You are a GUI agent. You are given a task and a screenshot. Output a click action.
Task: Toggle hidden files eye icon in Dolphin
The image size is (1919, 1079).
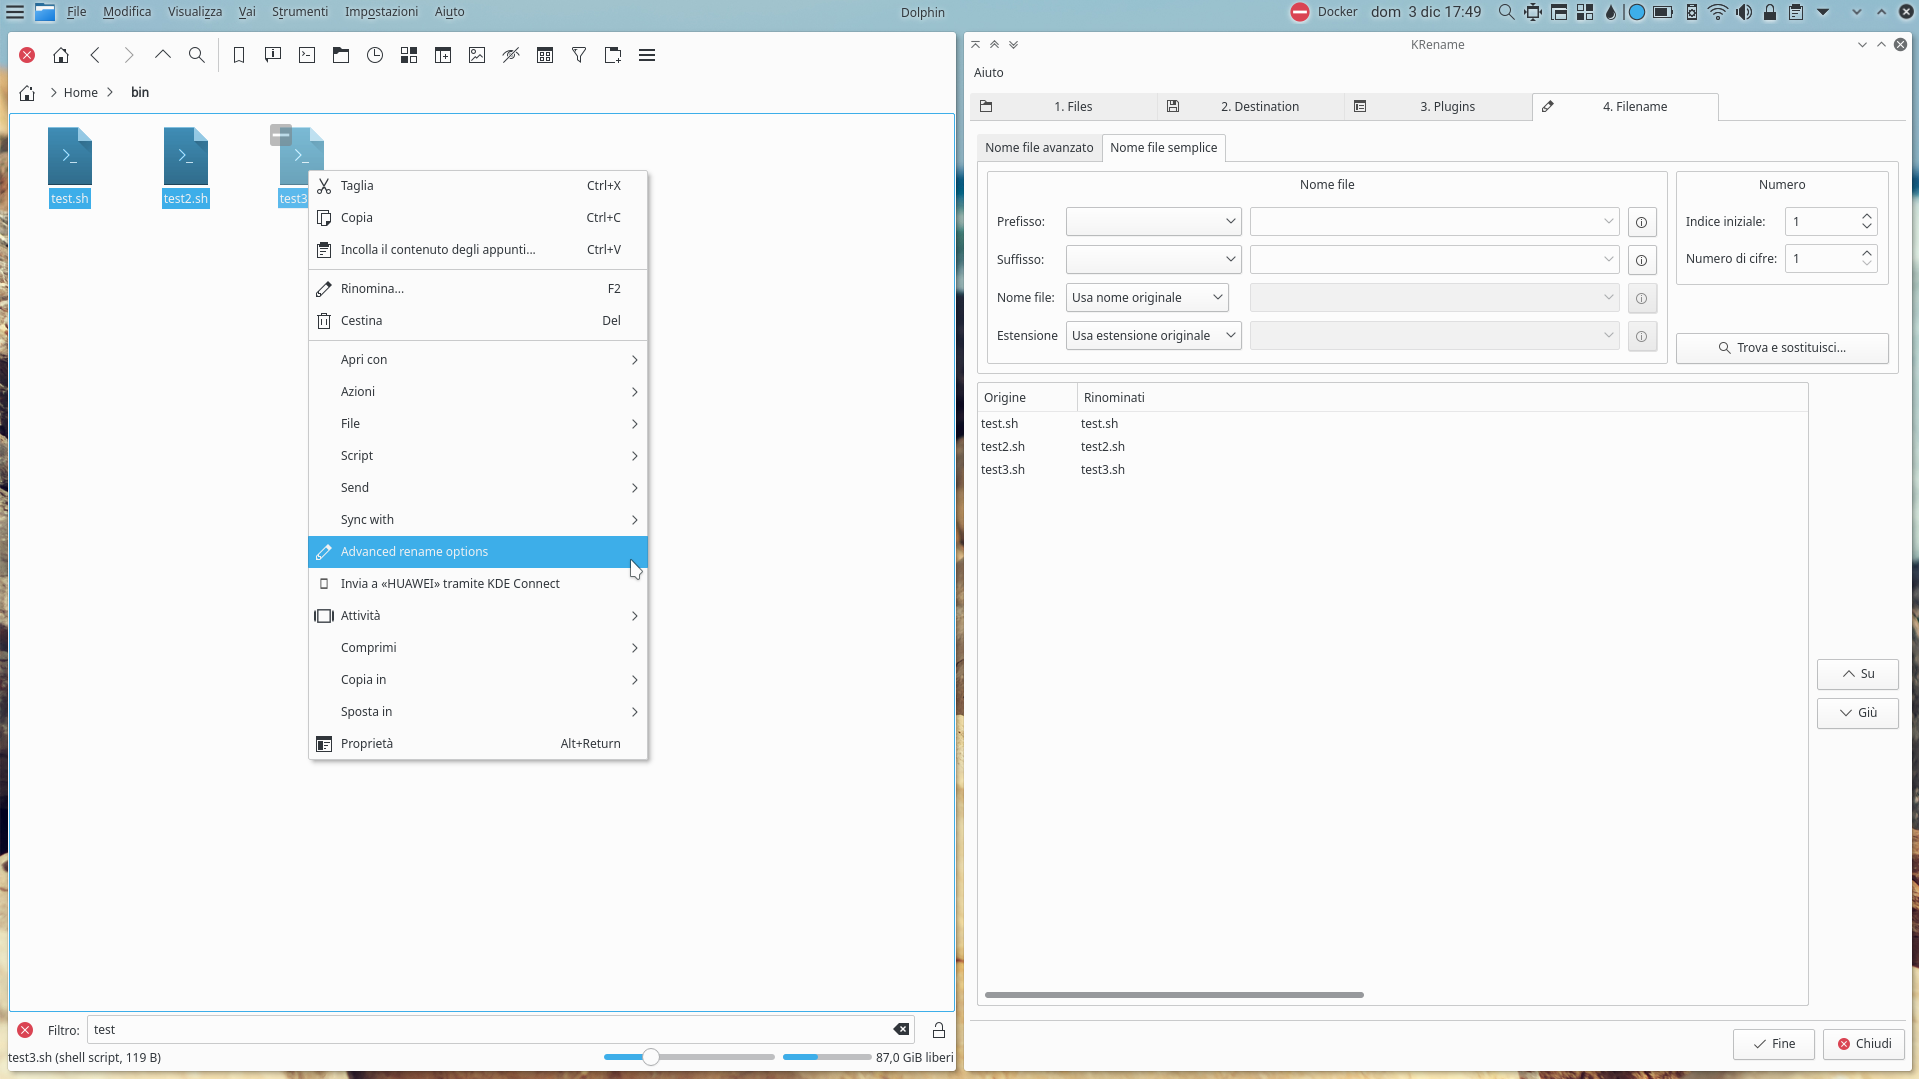511,55
